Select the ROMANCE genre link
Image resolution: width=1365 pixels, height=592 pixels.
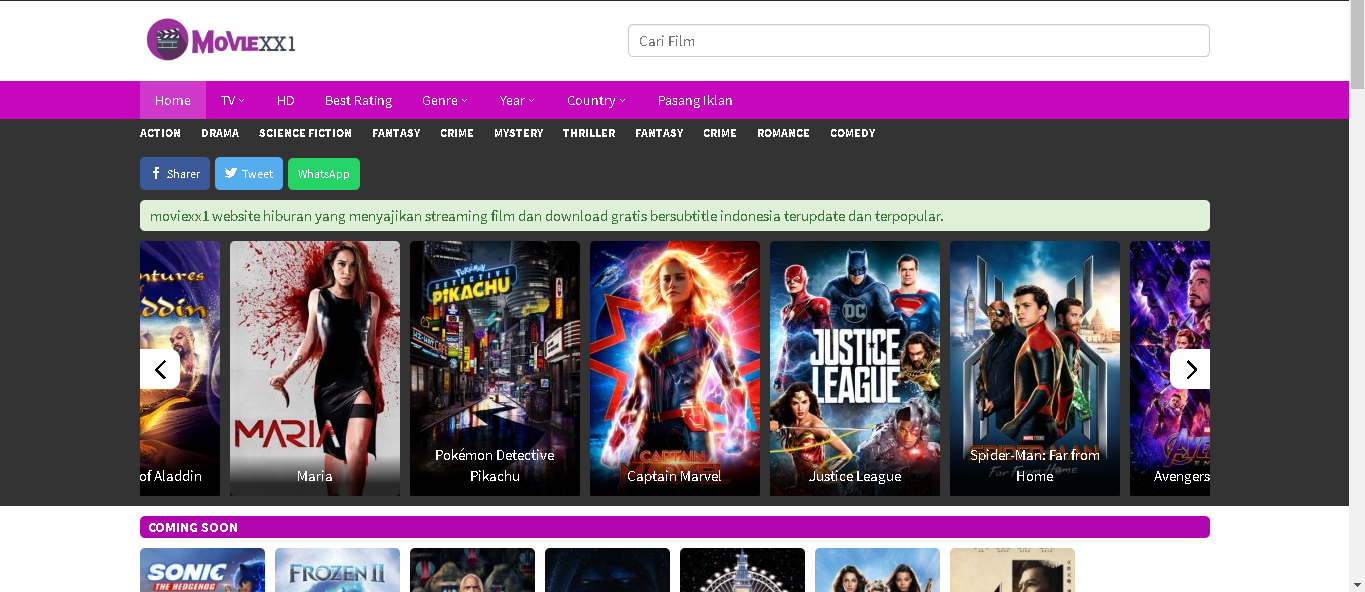pyautogui.click(x=783, y=133)
